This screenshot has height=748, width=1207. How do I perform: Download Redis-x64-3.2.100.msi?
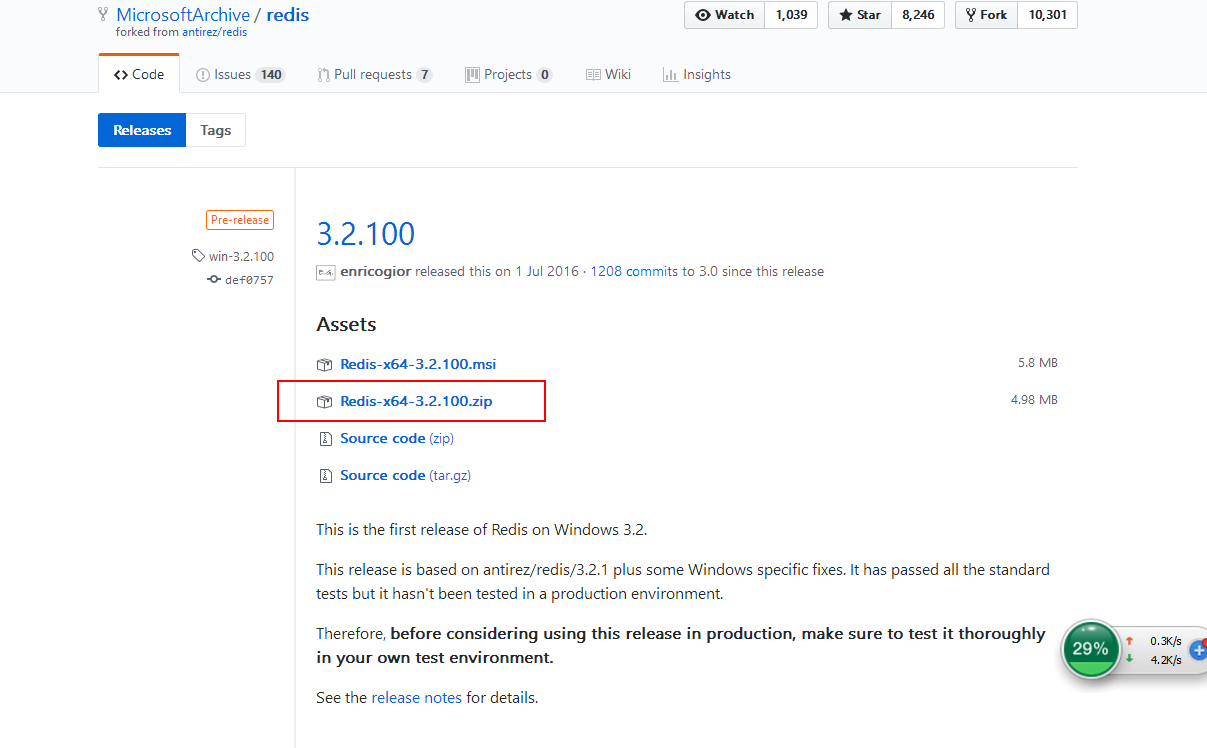pos(418,364)
